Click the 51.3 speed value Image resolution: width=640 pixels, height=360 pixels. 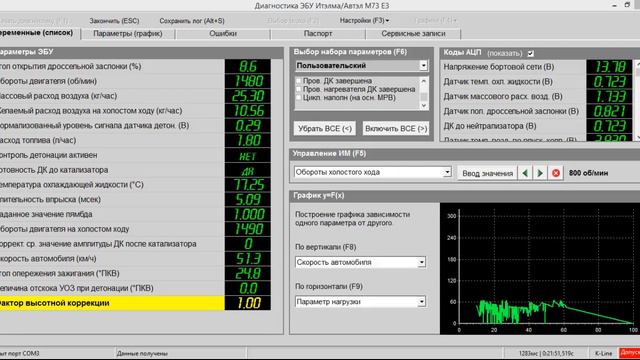(x=248, y=259)
